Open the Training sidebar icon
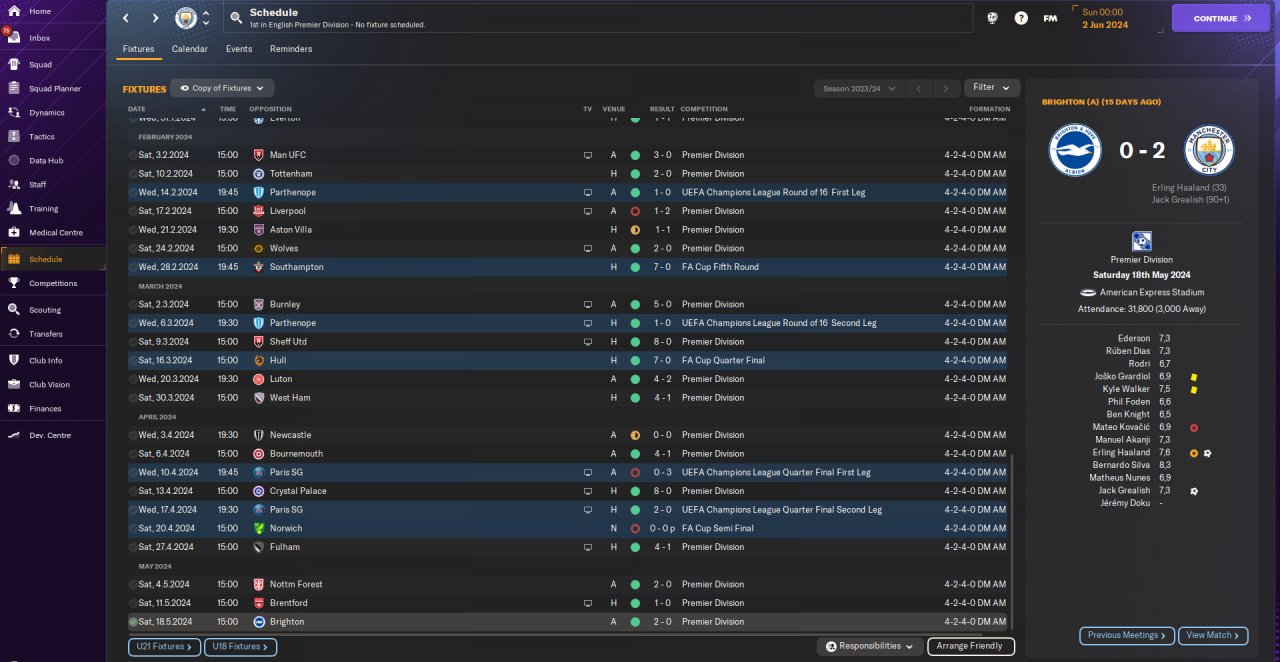Viewport: 1280px width, 662px height. click(14, 208)
